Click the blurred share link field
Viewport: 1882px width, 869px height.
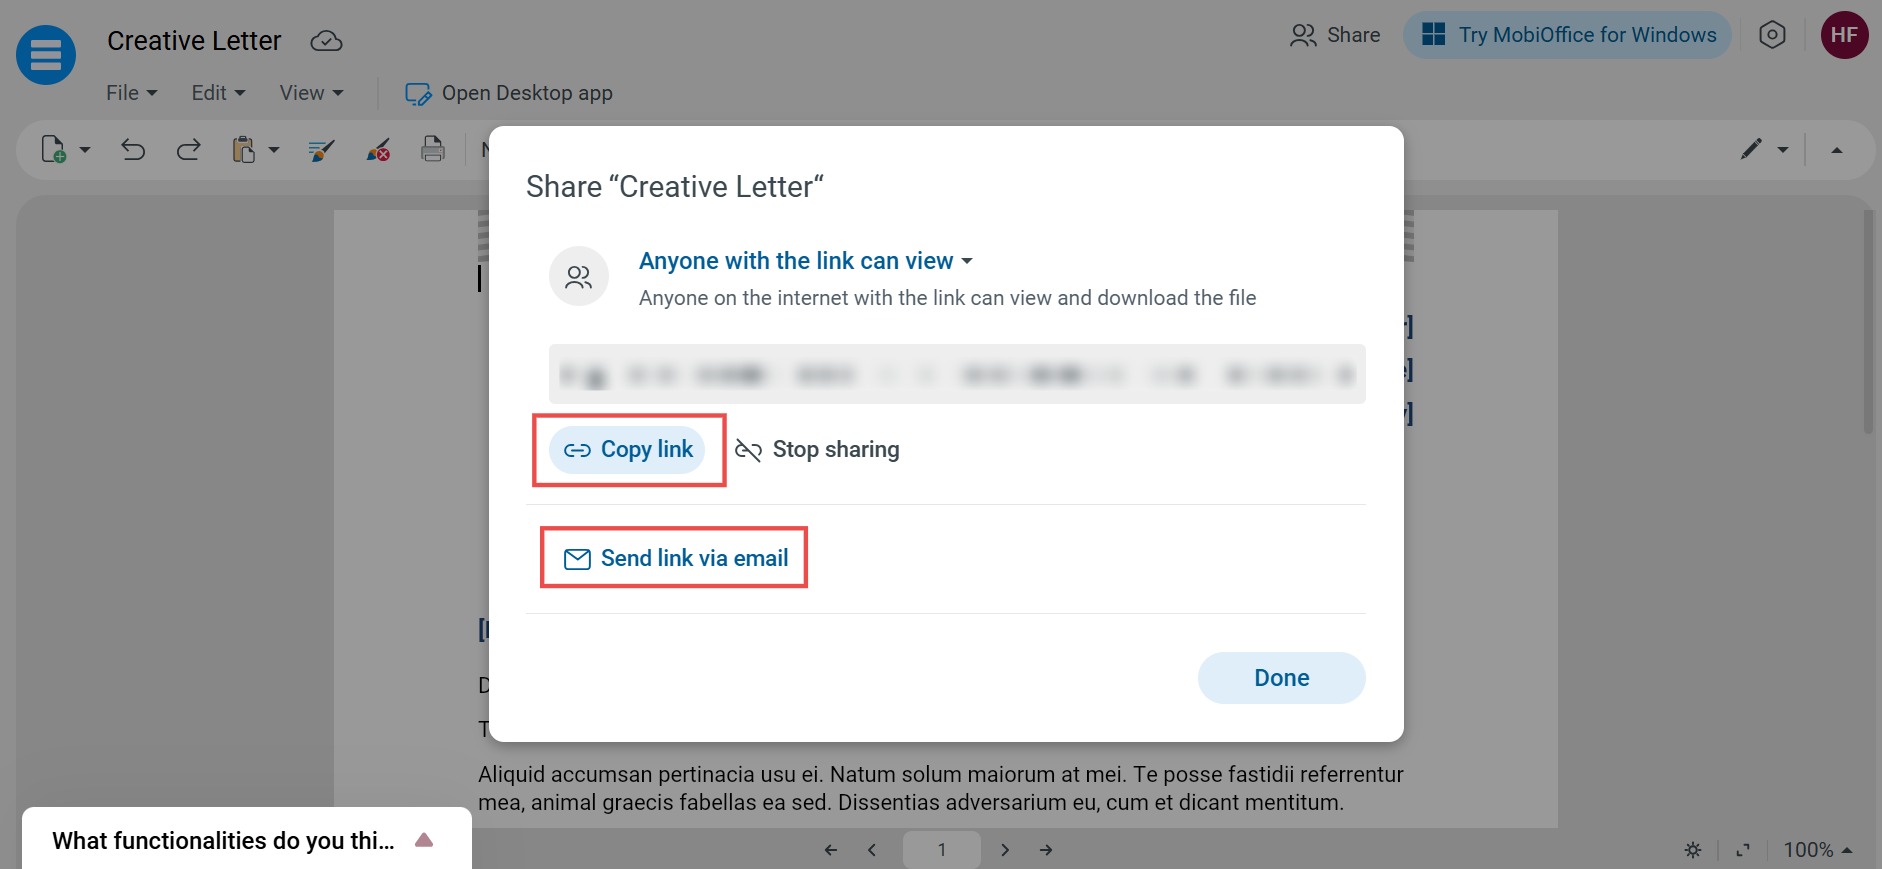tap(957, 374)
